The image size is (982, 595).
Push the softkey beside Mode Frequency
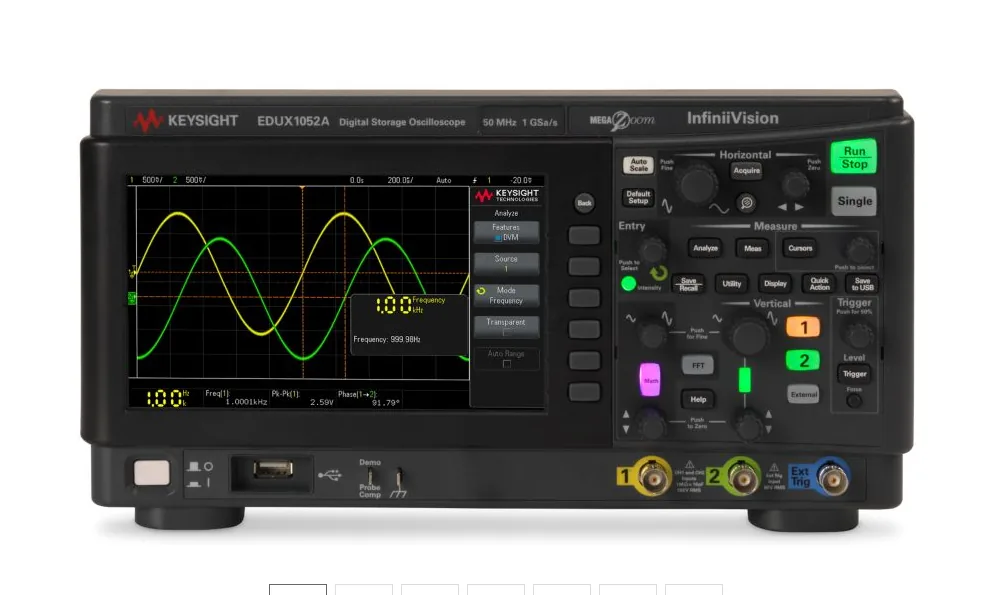584,298
